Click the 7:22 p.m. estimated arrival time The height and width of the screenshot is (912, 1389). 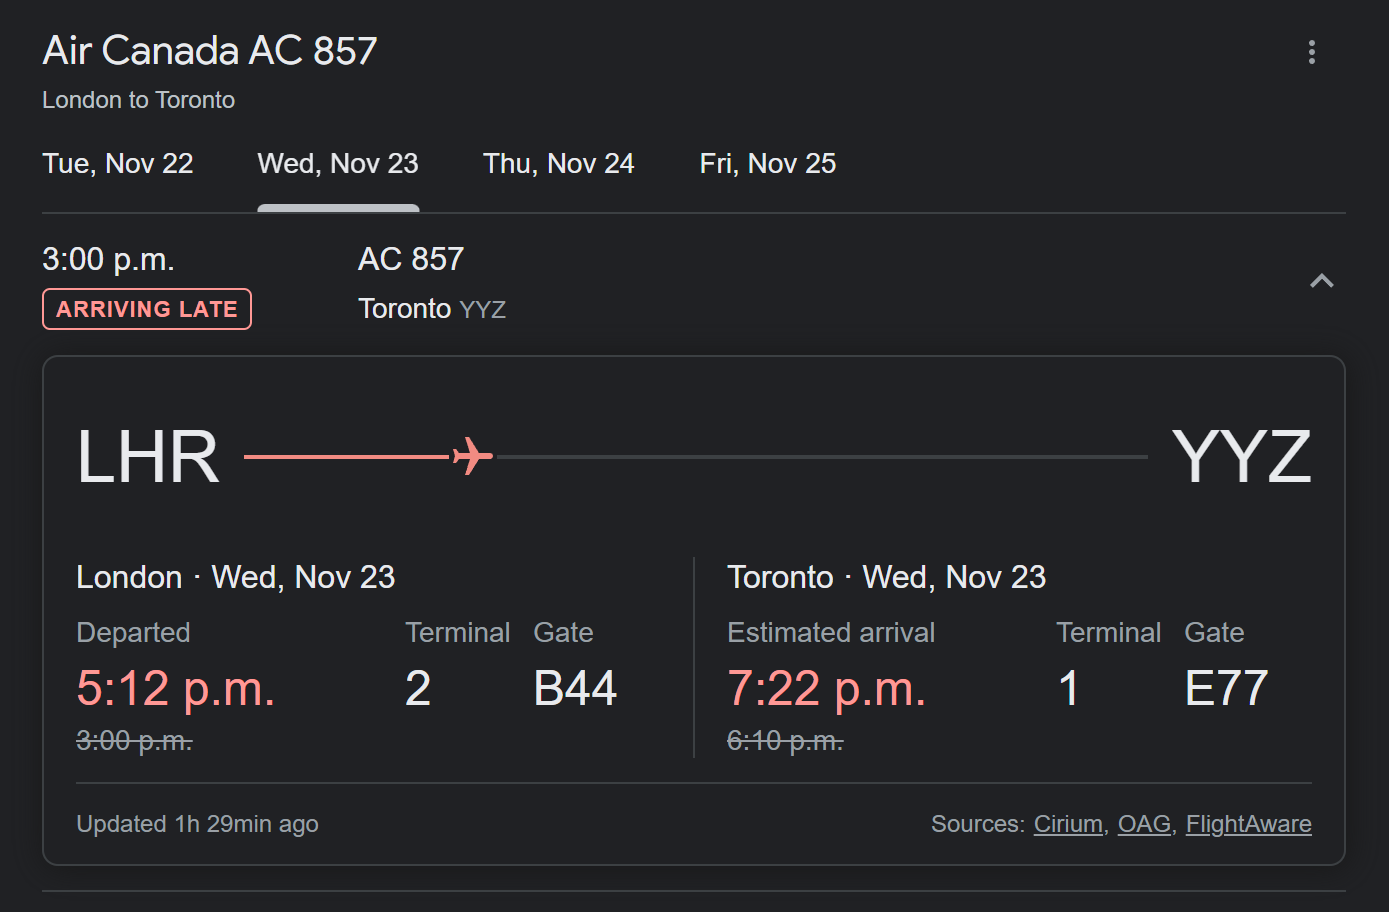click(827, 688)
